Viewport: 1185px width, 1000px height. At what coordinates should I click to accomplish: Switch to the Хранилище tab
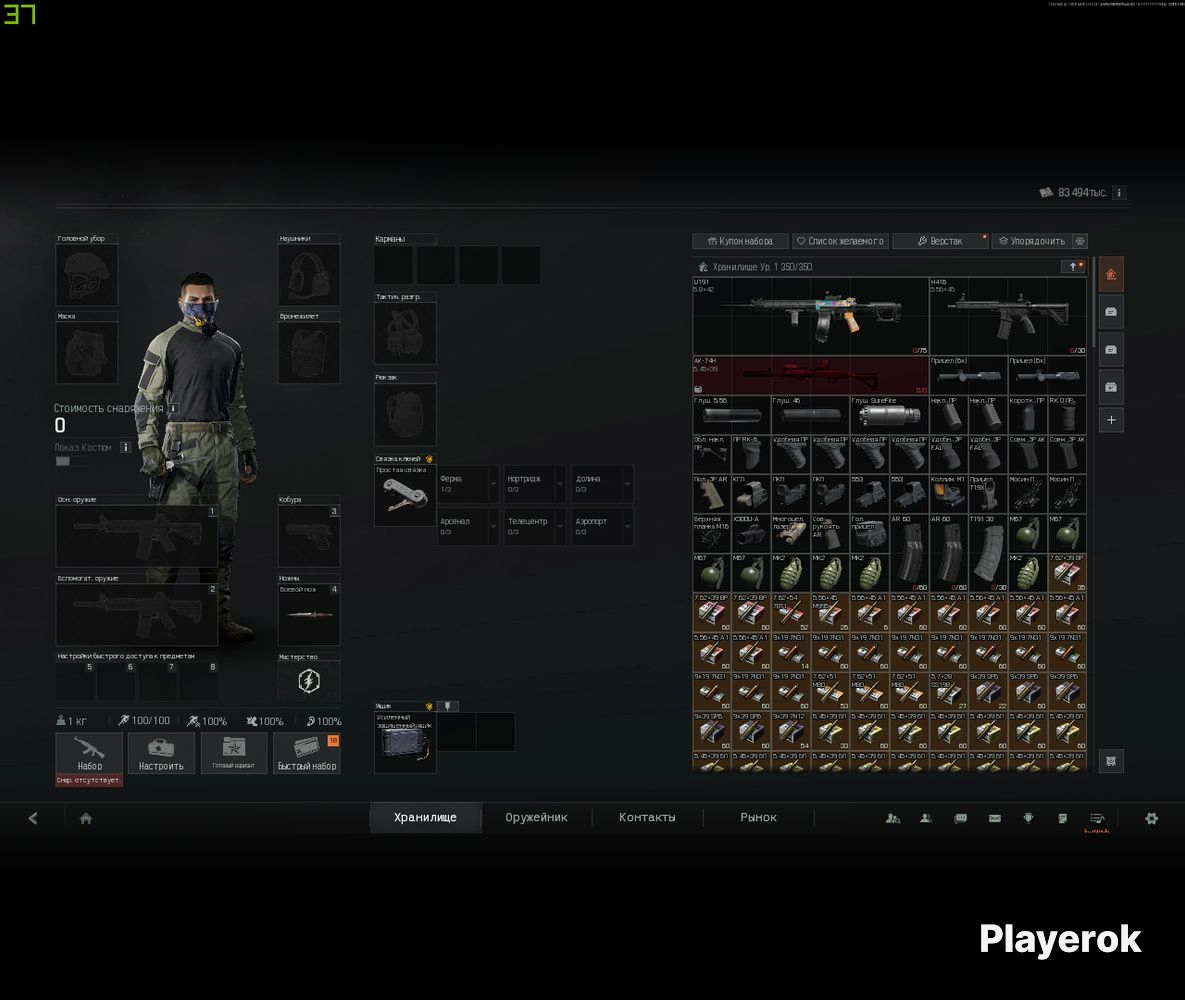click(x=425, y=817)
